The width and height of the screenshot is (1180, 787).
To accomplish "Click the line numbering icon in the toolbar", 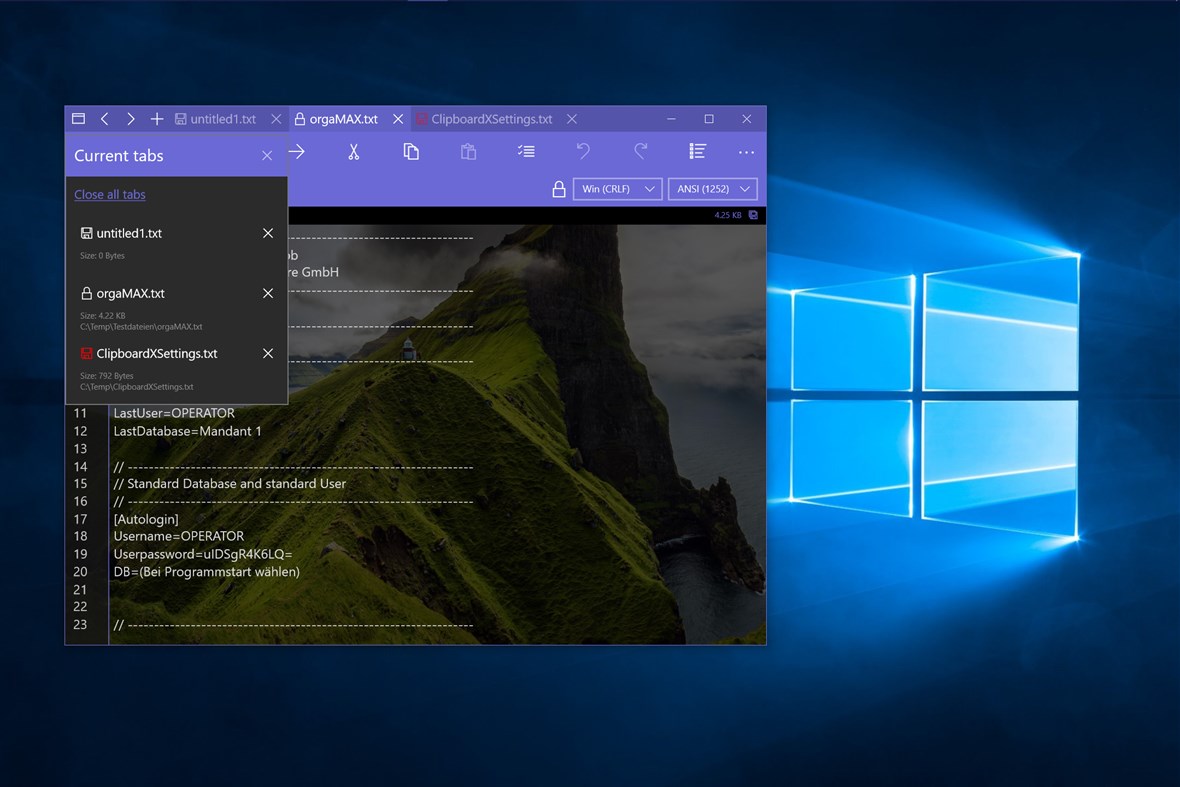I will click(697, 151).
